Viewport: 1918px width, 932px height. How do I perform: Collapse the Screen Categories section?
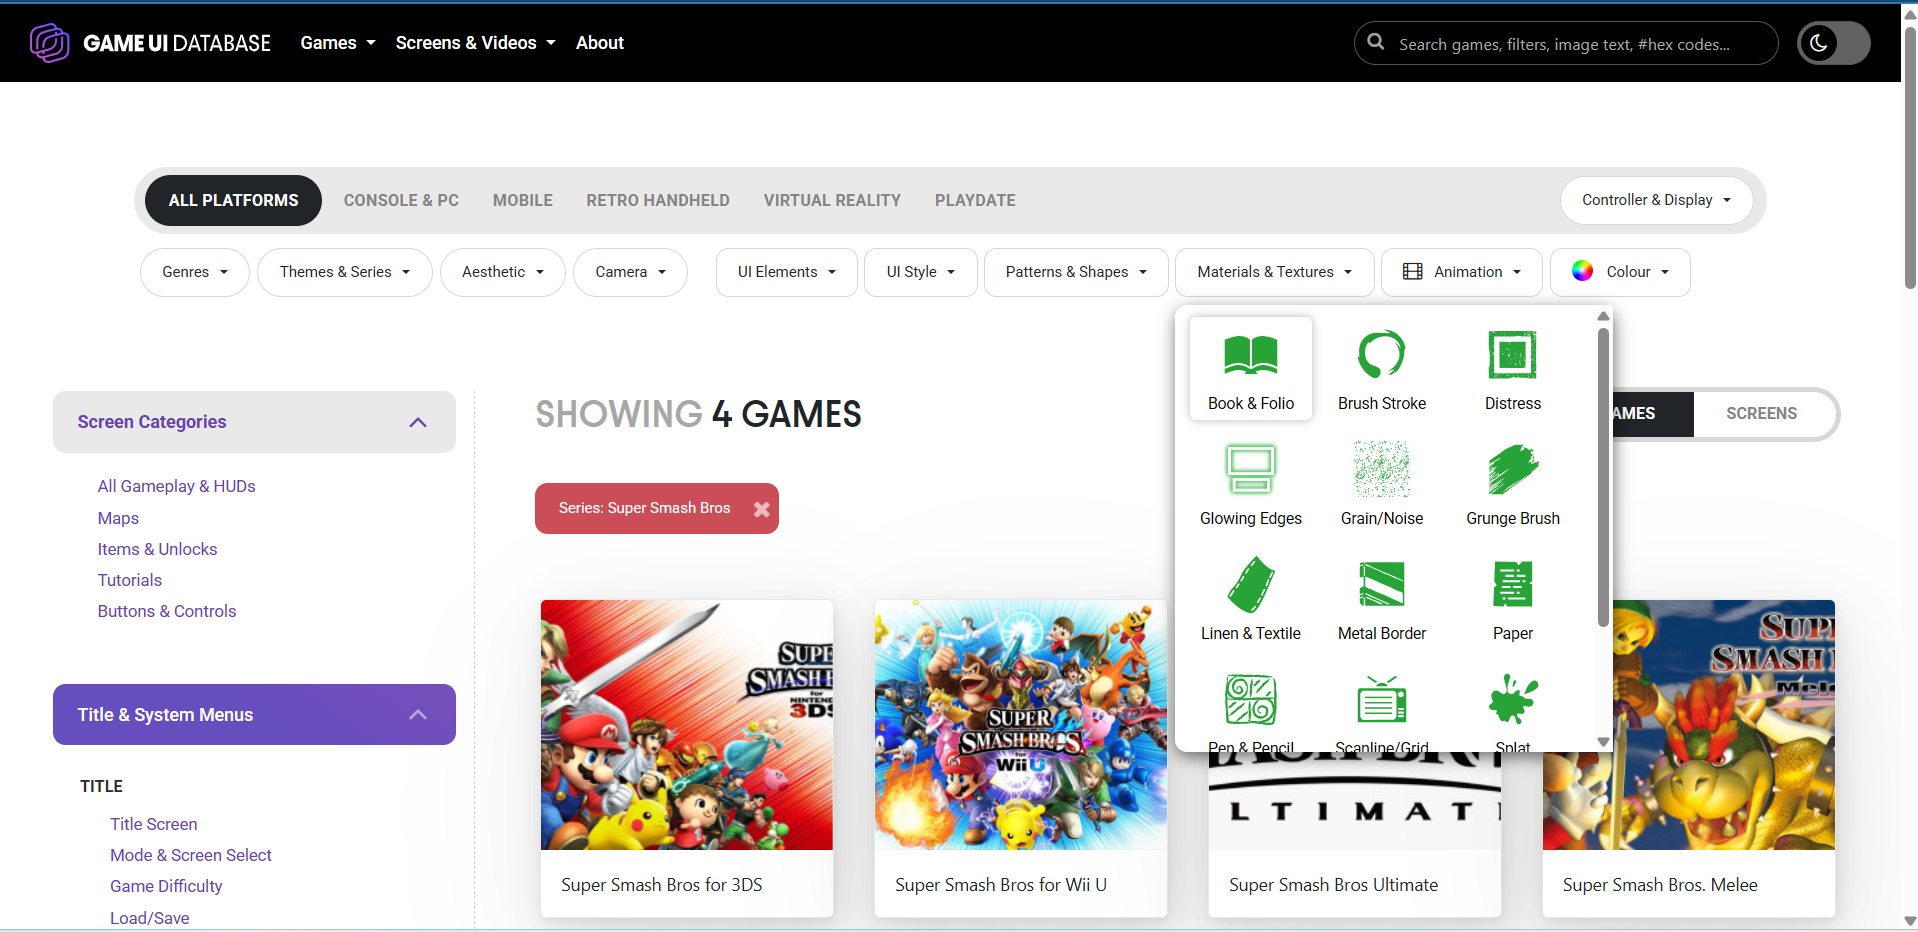tap(418, 422)
